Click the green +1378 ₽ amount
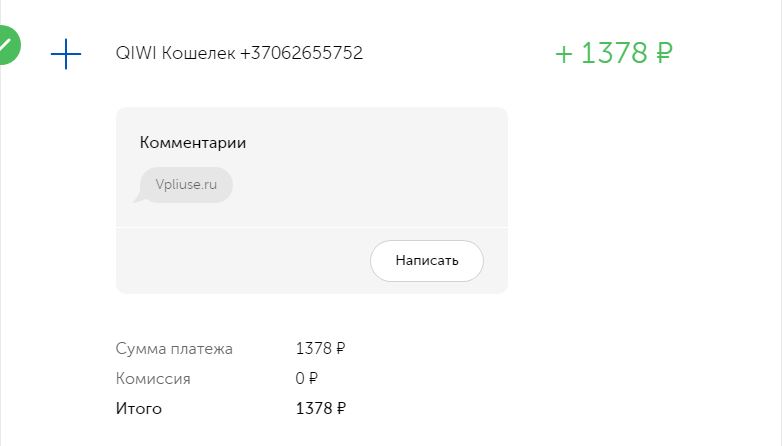 (614, 53)
